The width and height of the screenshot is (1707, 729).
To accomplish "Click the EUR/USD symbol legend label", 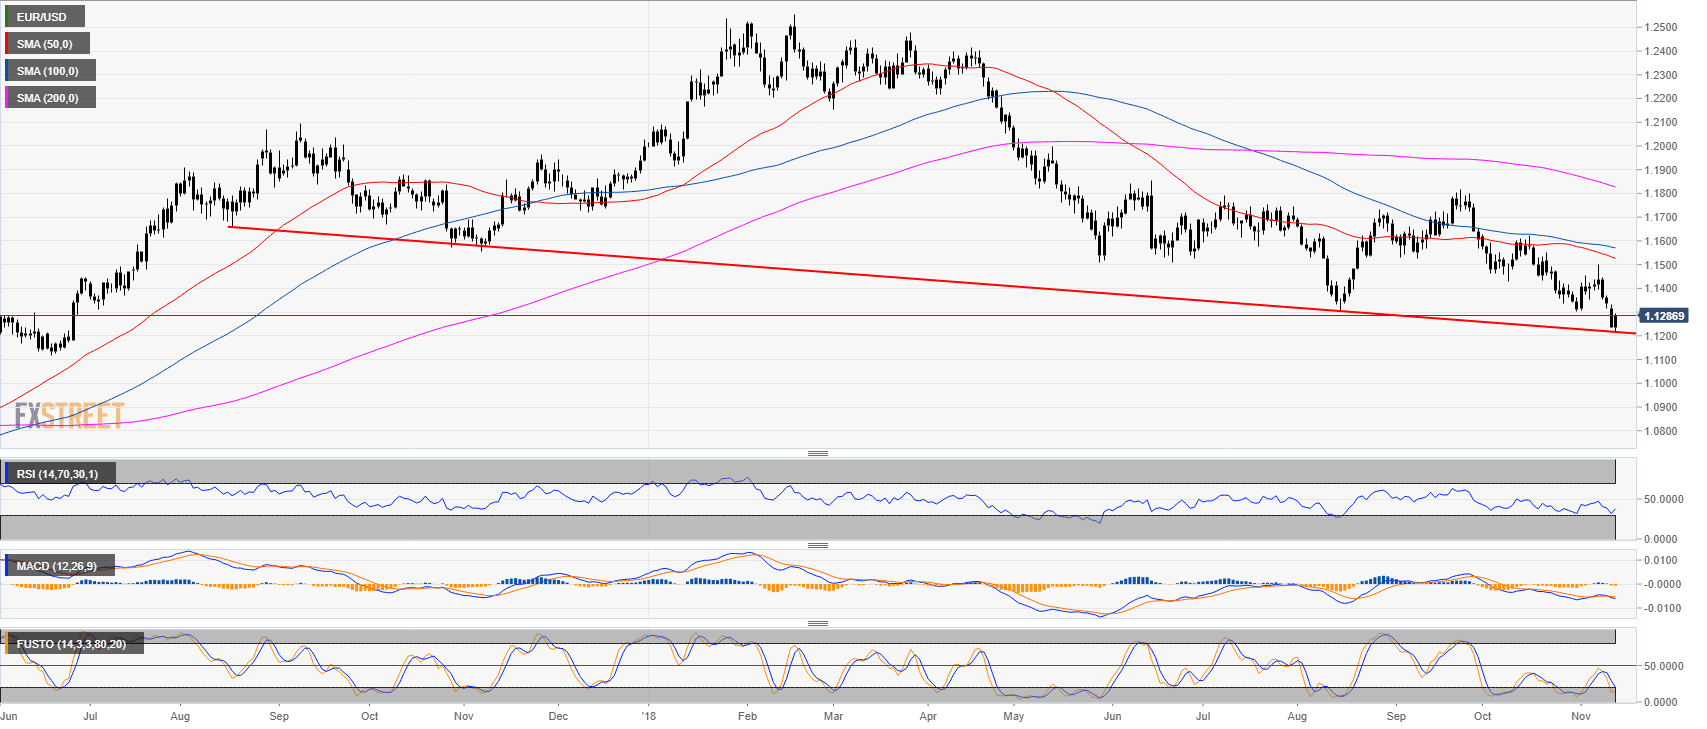I will (44, 17).
